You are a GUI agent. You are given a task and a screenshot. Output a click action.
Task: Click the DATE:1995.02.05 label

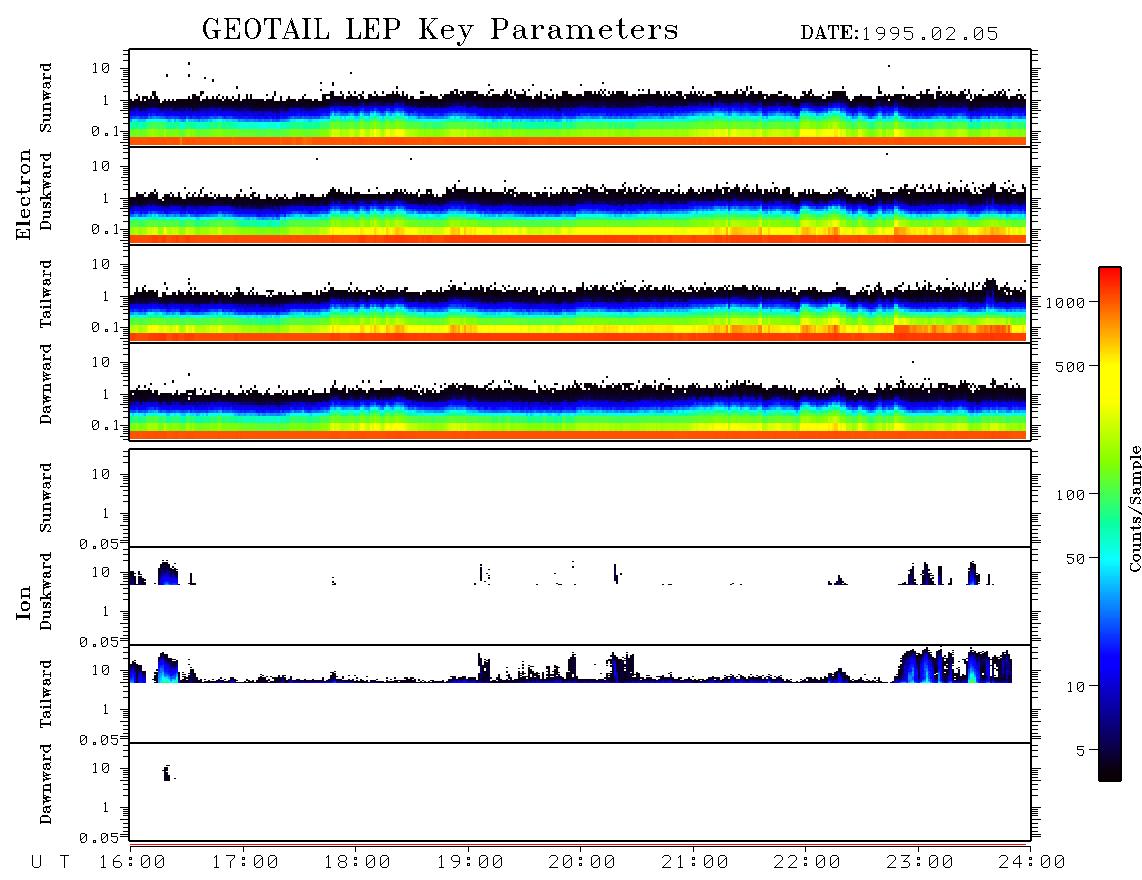[899, 33]
